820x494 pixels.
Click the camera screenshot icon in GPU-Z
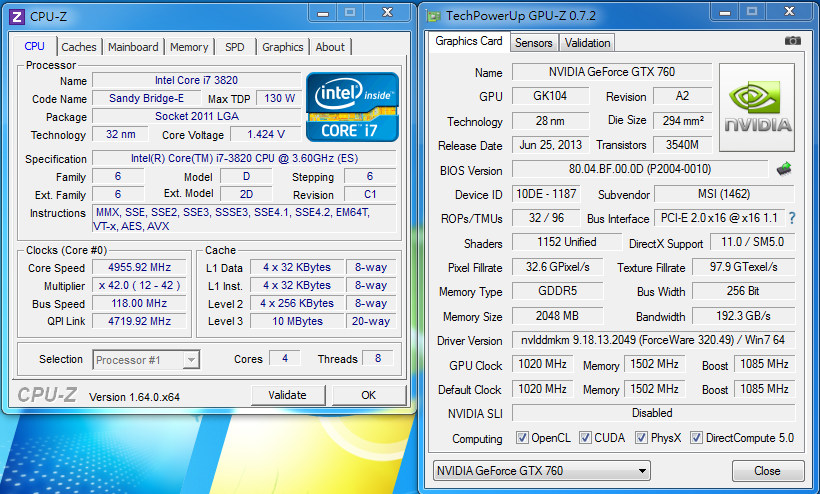pyautogui.click(x=792, y=41)
